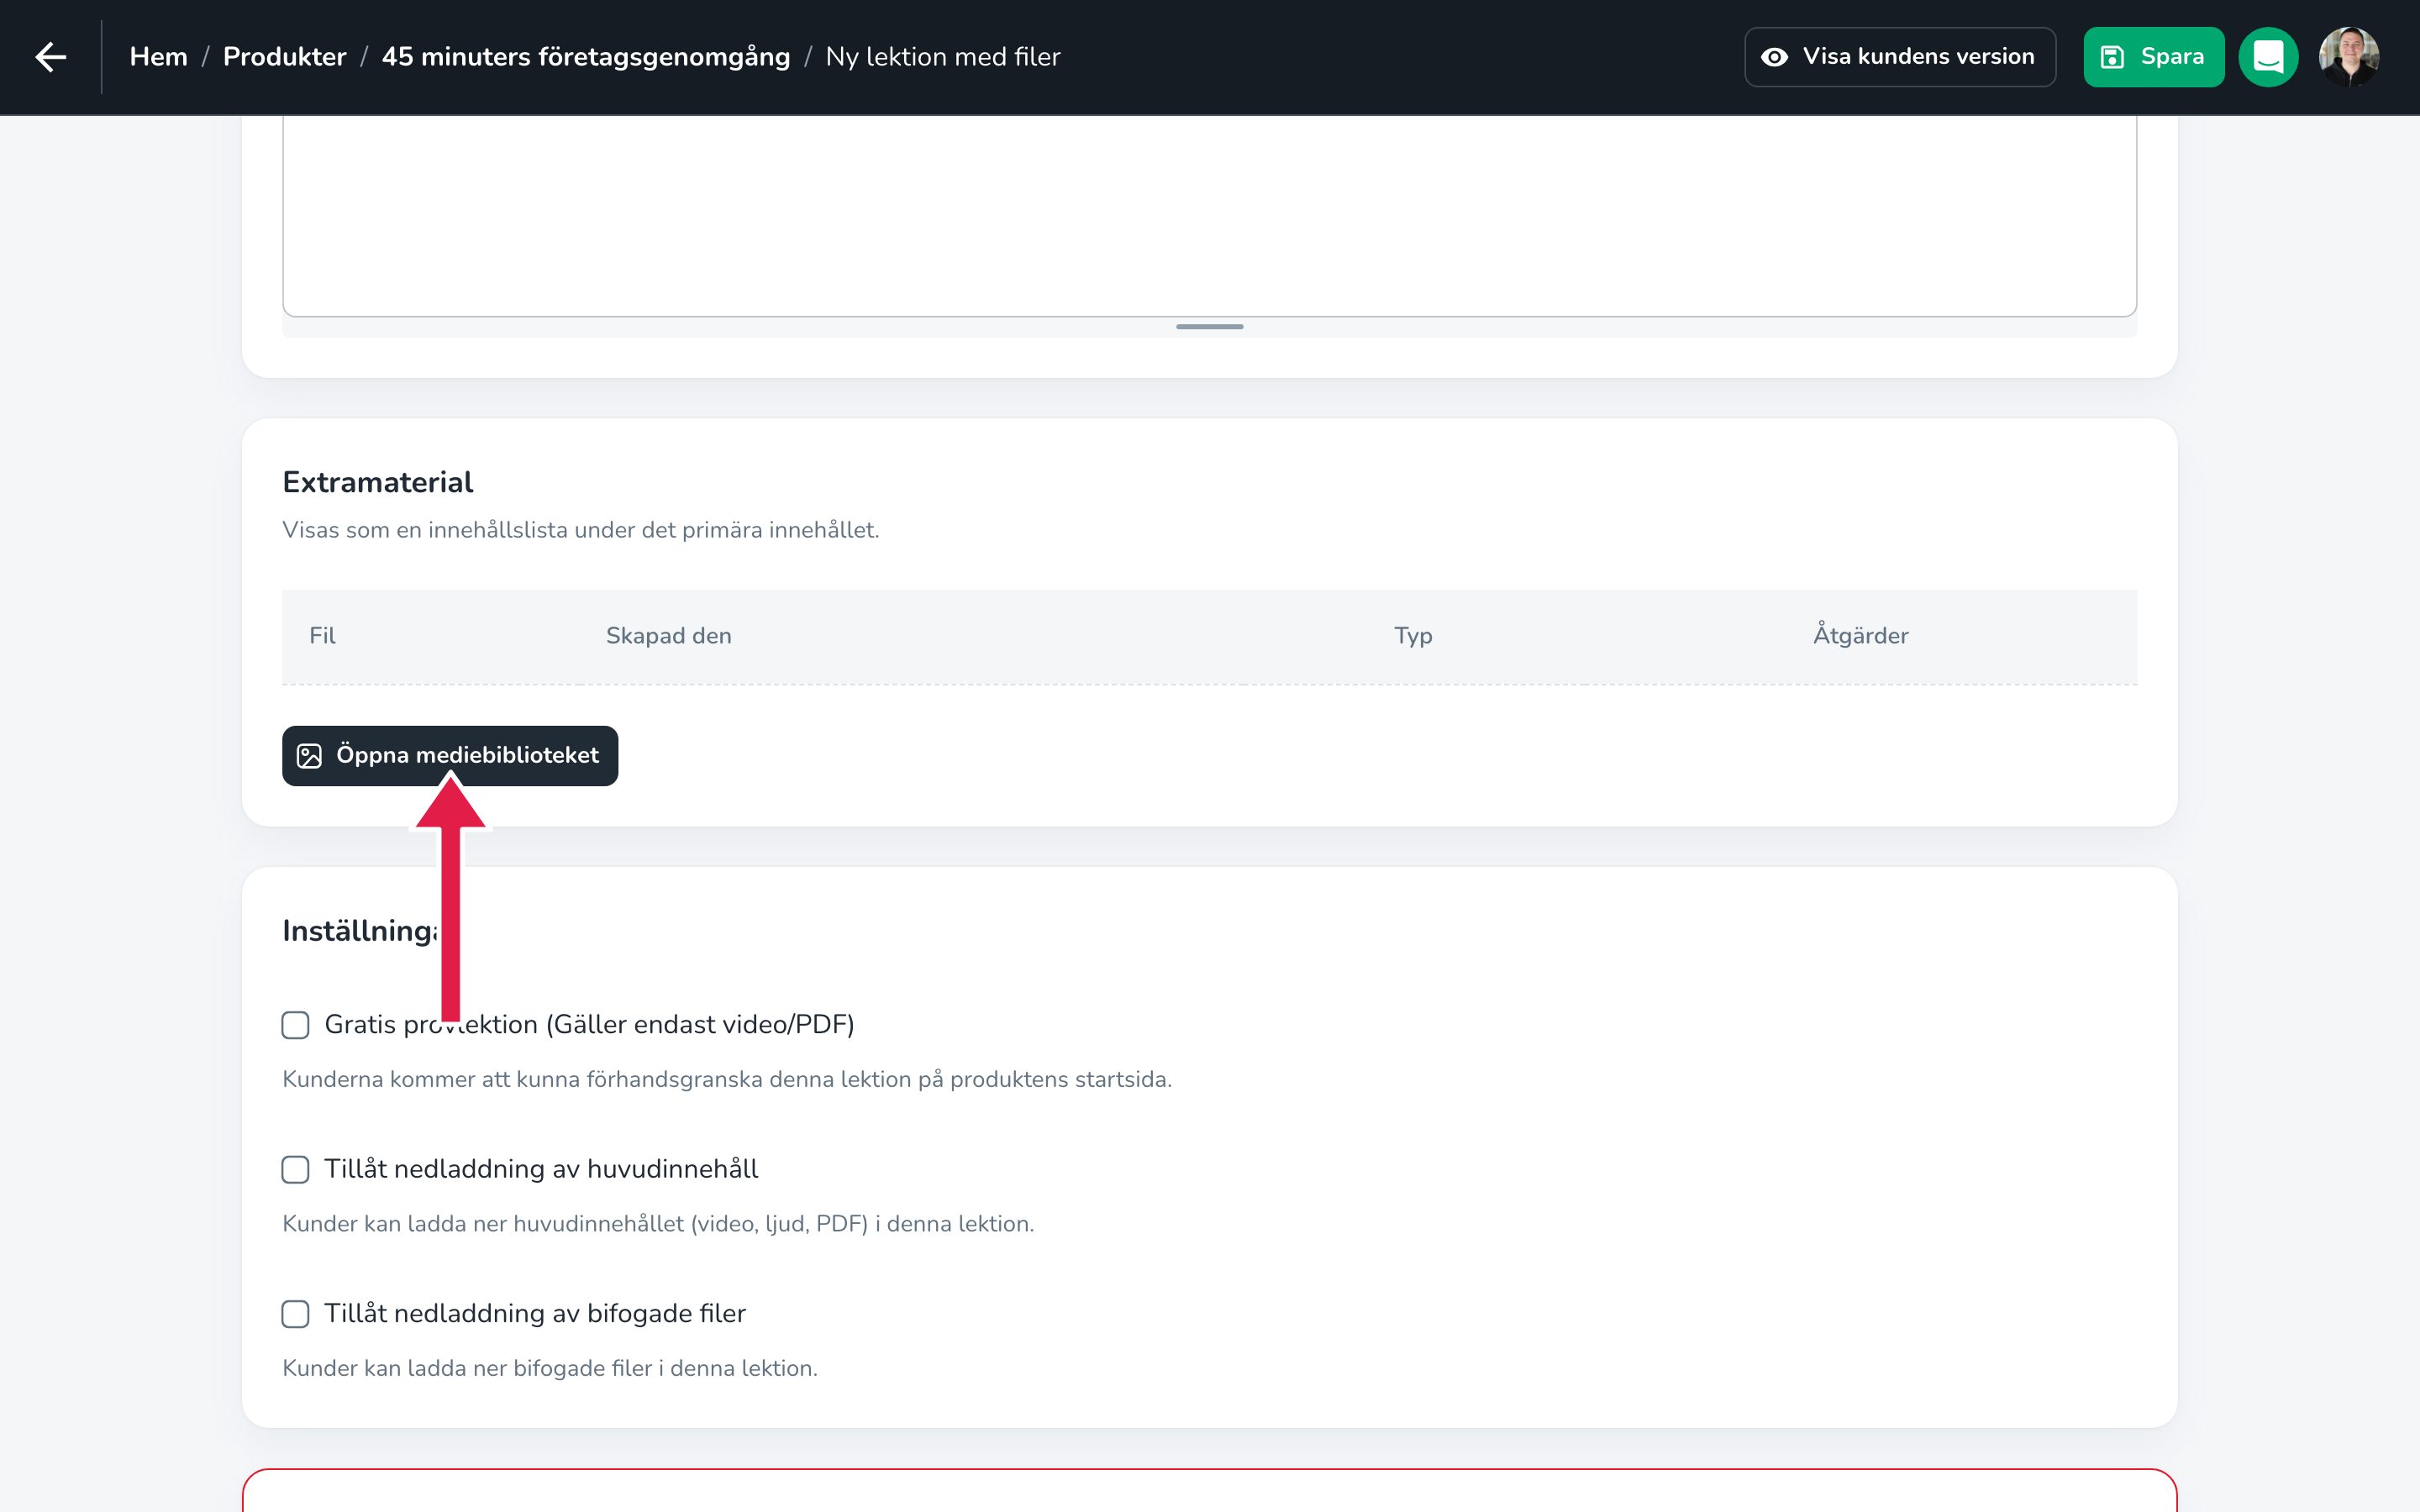Enable Gratis provlektion checkbox
The width and height of the screenshot is (2420, 1512).
pyautogui.click(x=295, y=1025)
